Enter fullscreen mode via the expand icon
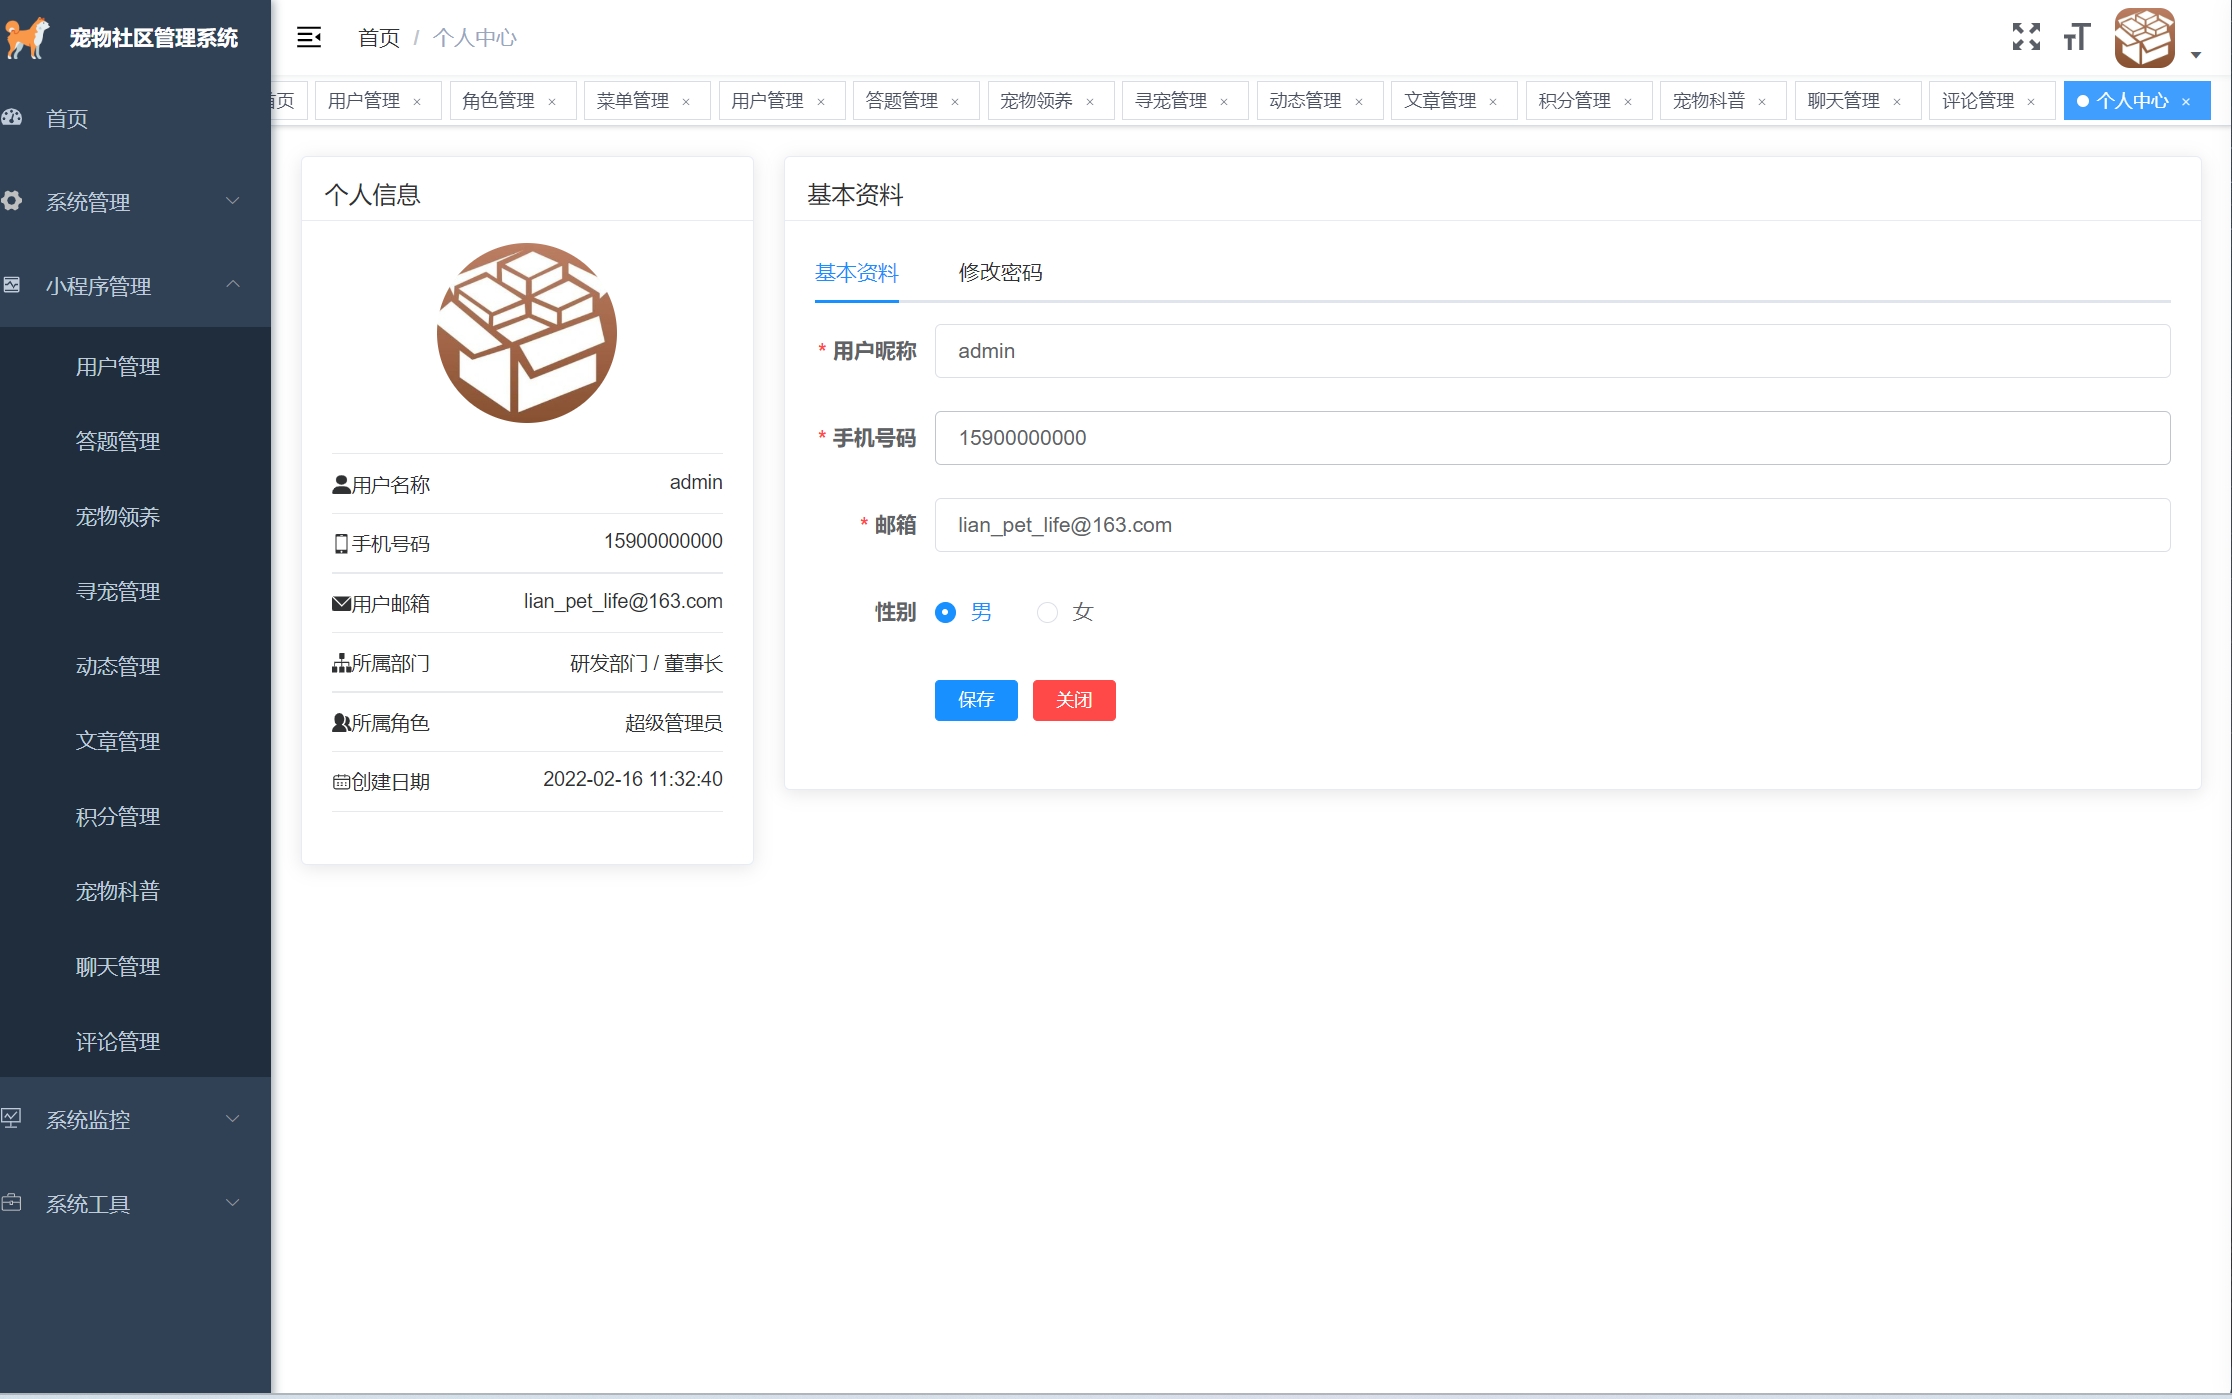Viewport: 2232px width, 1399px height. pos(2026,37)
